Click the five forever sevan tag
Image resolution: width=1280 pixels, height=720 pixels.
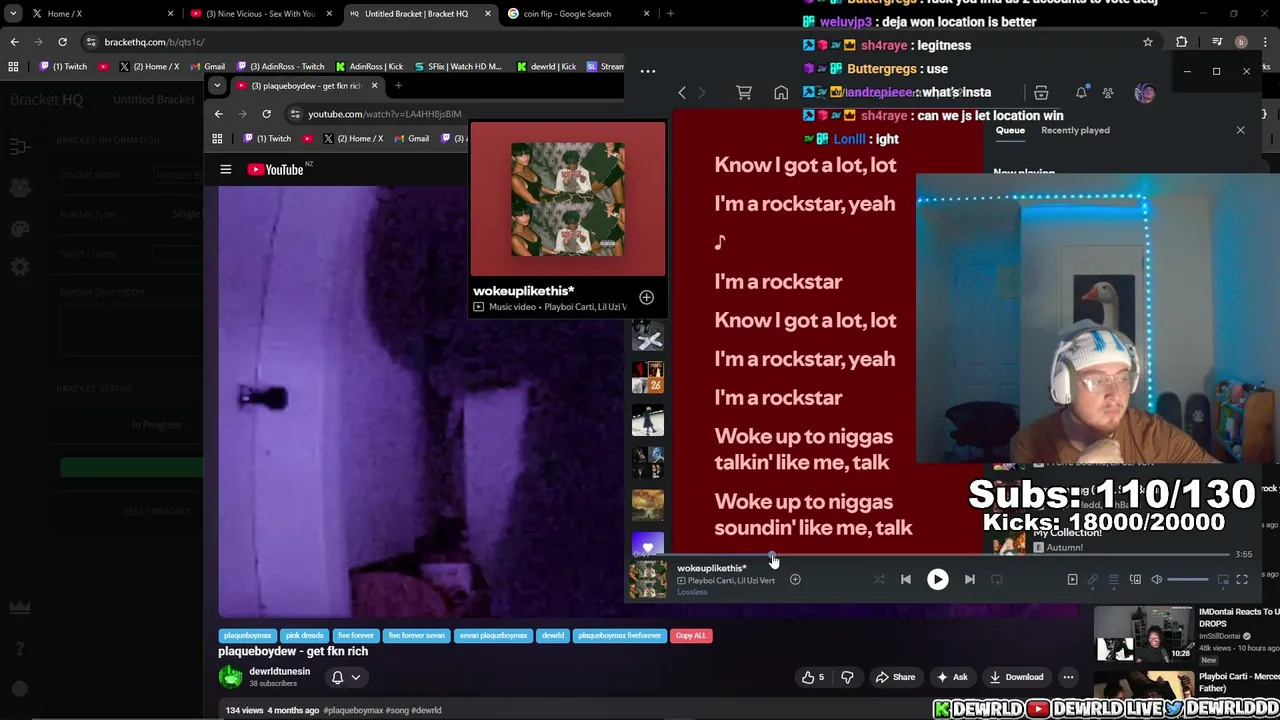tap(417, 635)
